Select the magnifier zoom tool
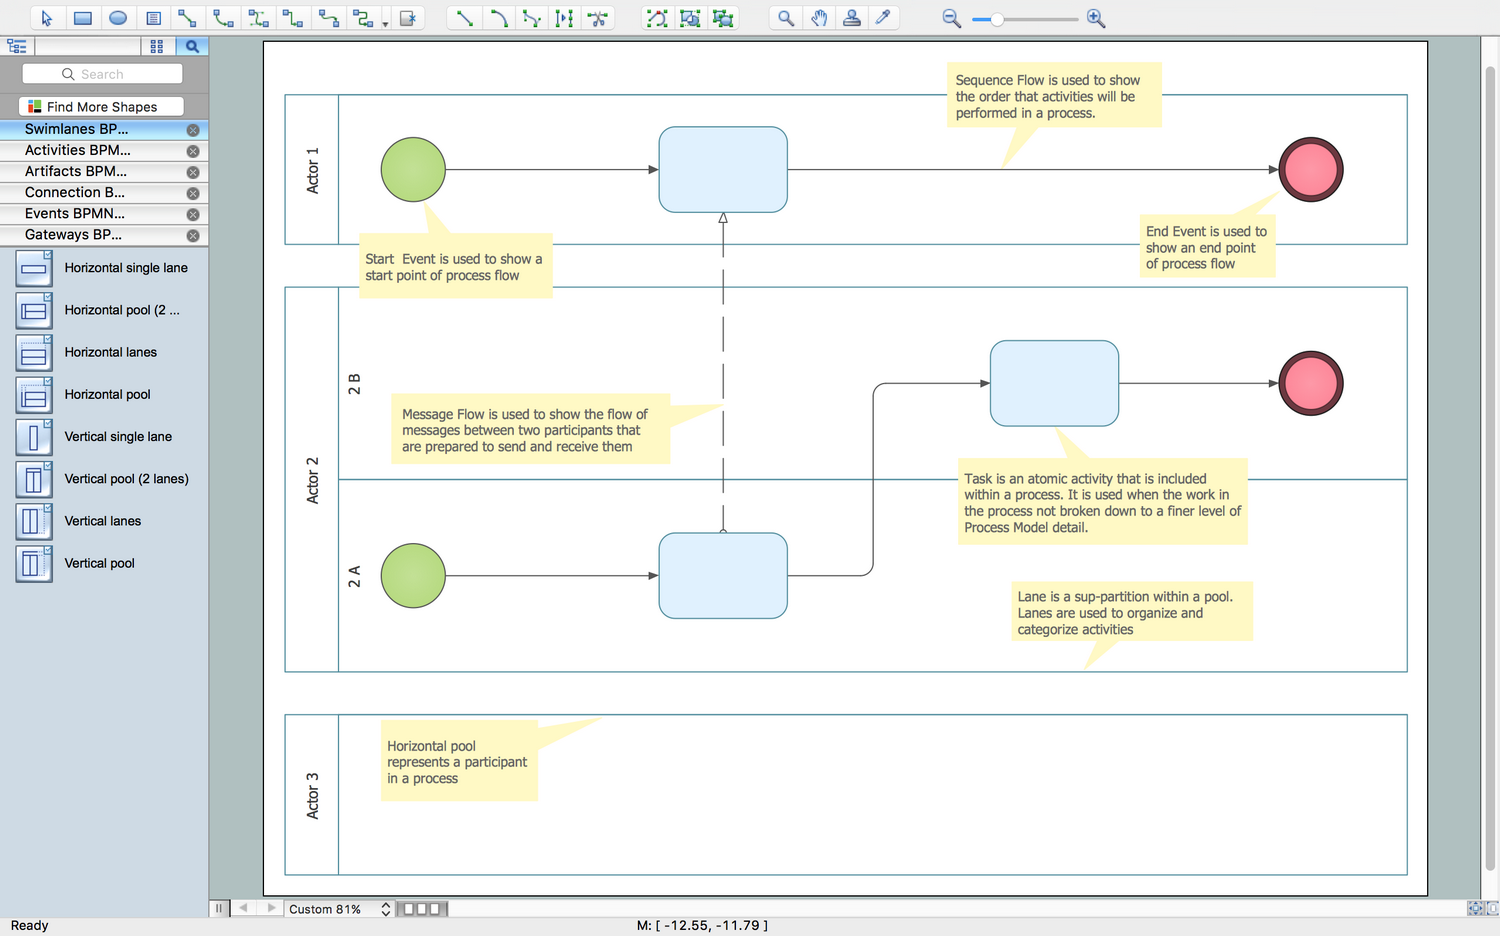The image size is (1500, 936). click(x=786, y=18)
